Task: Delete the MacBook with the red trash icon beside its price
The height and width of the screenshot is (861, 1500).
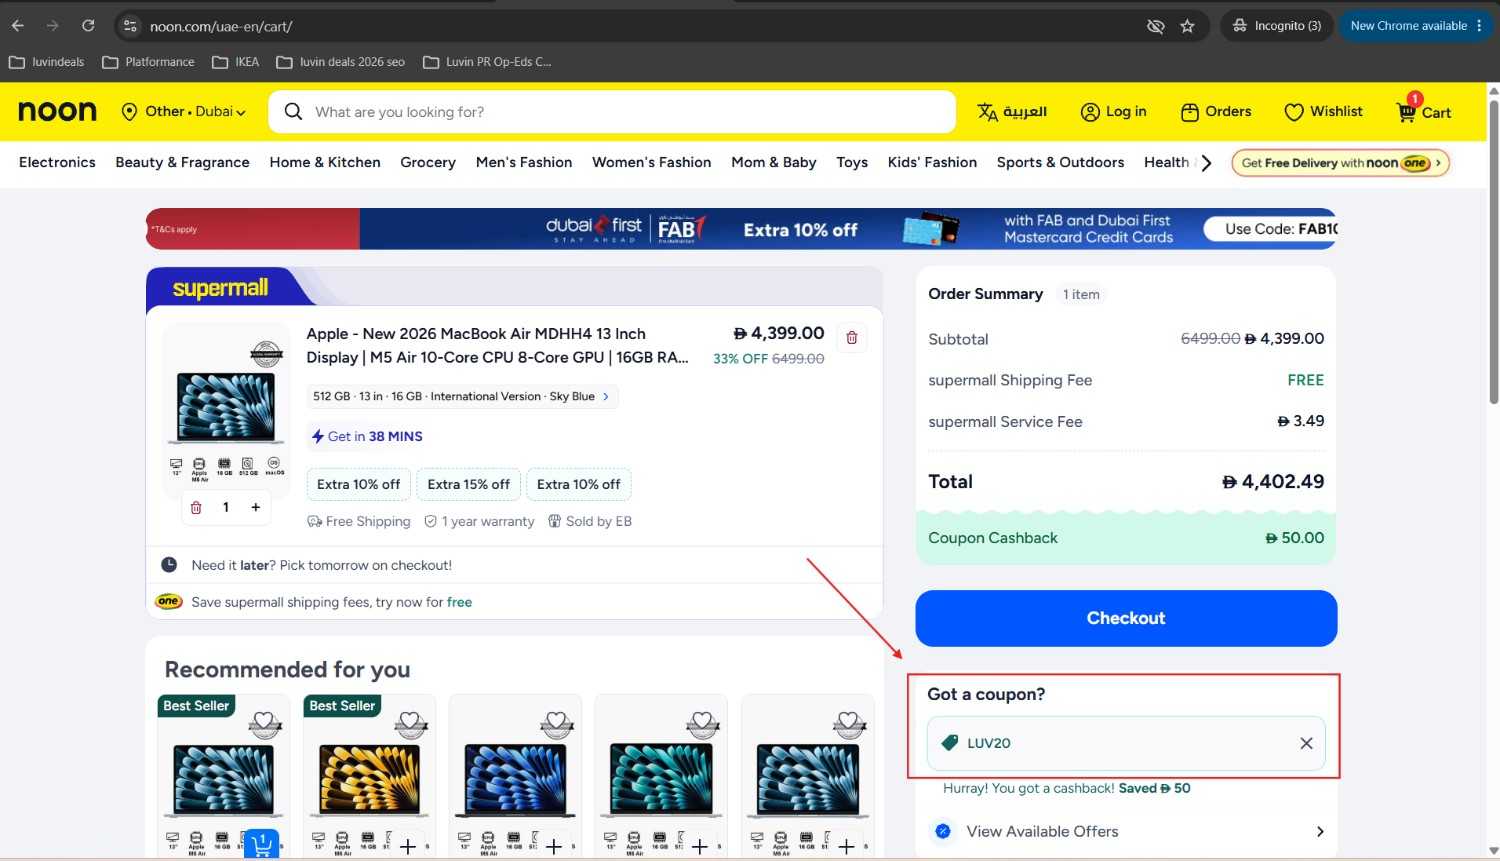Action: (852, 338)
